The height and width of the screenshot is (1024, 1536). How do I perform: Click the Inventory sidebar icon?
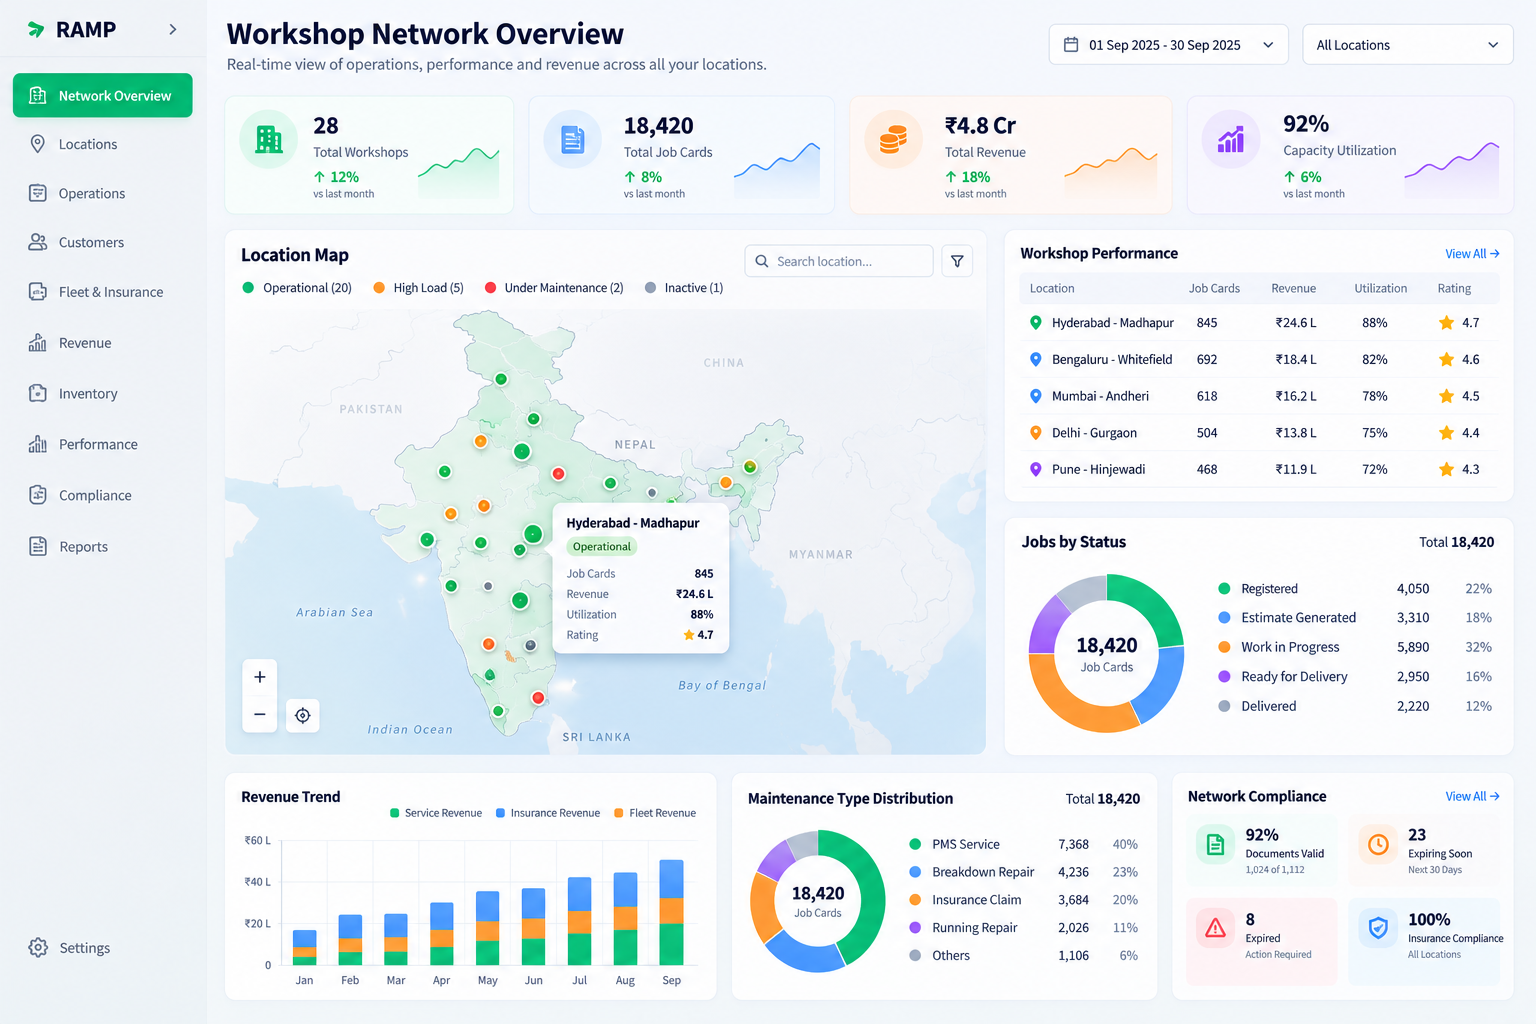(x=38, y=393)
